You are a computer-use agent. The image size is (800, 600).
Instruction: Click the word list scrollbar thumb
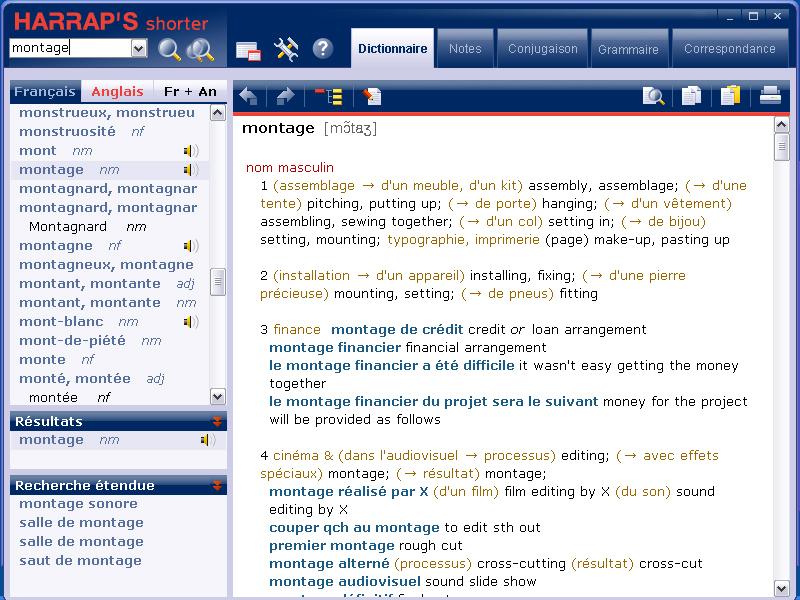218,282
